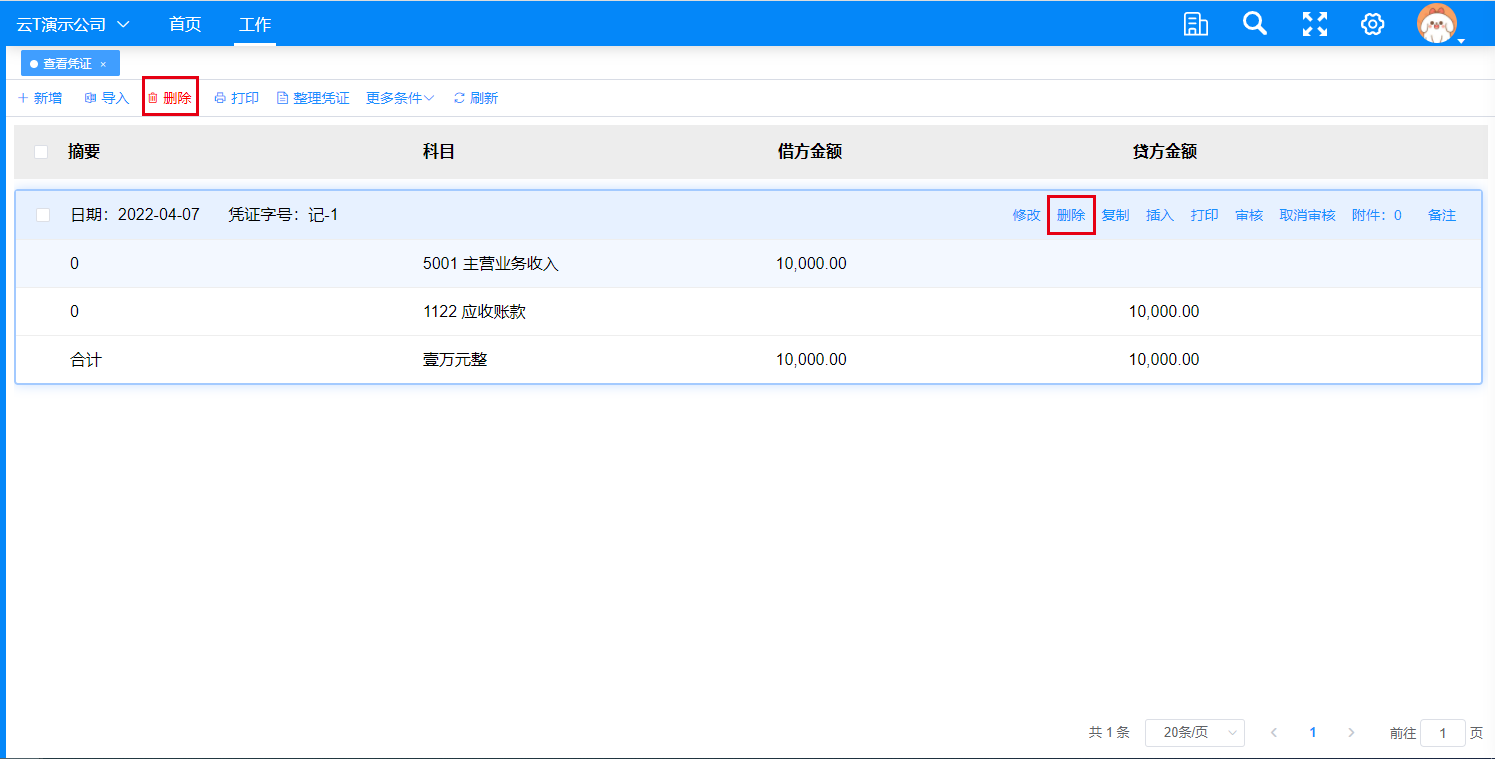Close the 查看凭证 tab
Screen dimensions: 1495x759
coord(103,64)
